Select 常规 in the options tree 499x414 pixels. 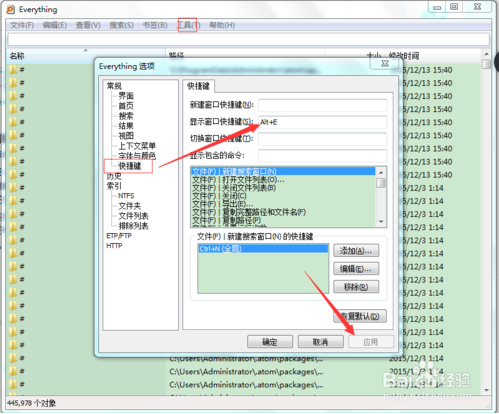114,86
